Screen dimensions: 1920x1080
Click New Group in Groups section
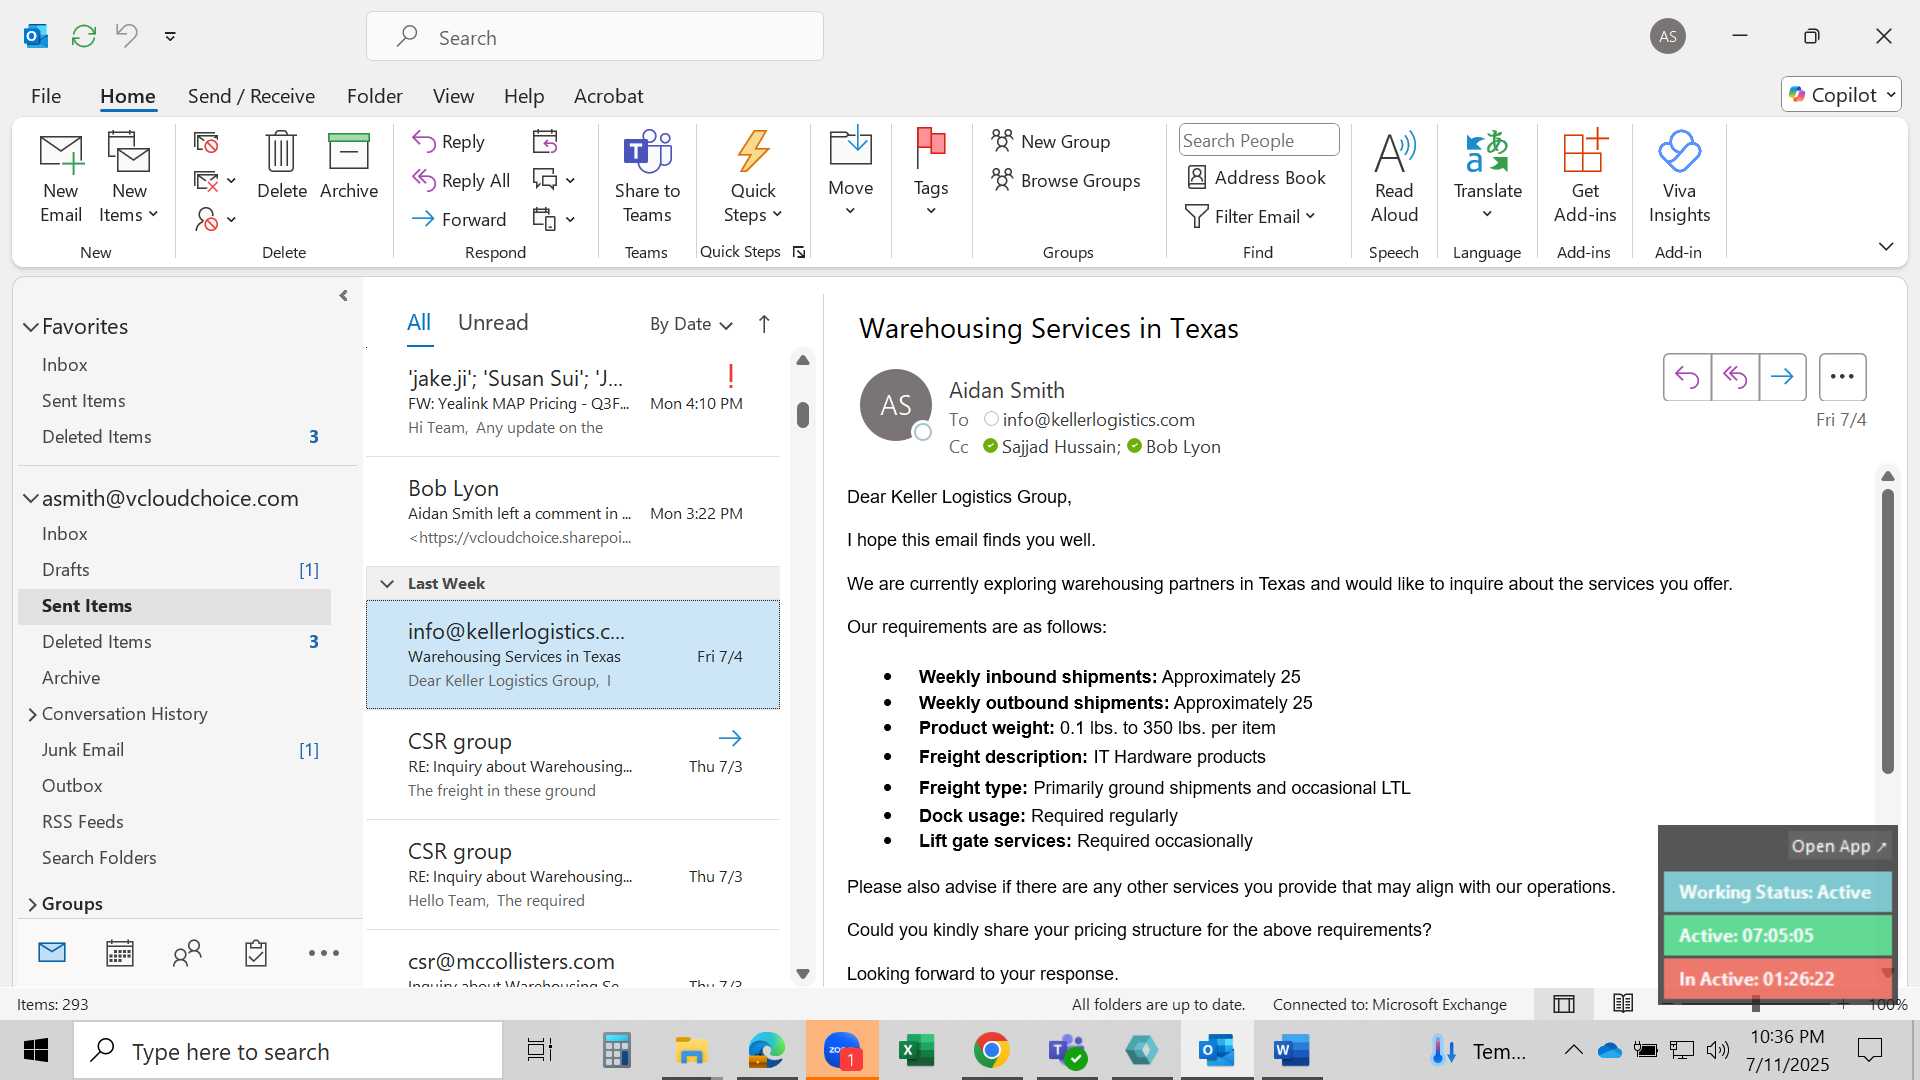pyautogui.click(x=1050, y=141)
